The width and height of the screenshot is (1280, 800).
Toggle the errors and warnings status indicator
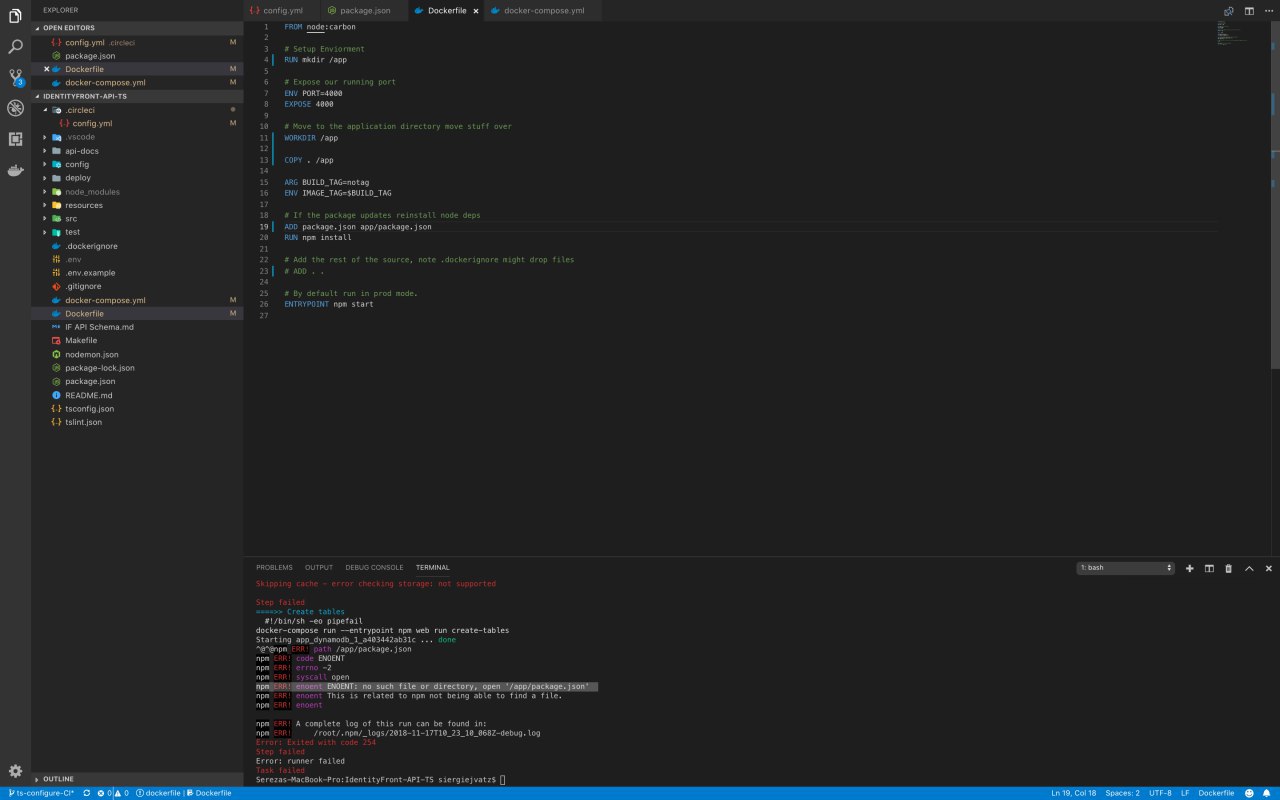113,793
